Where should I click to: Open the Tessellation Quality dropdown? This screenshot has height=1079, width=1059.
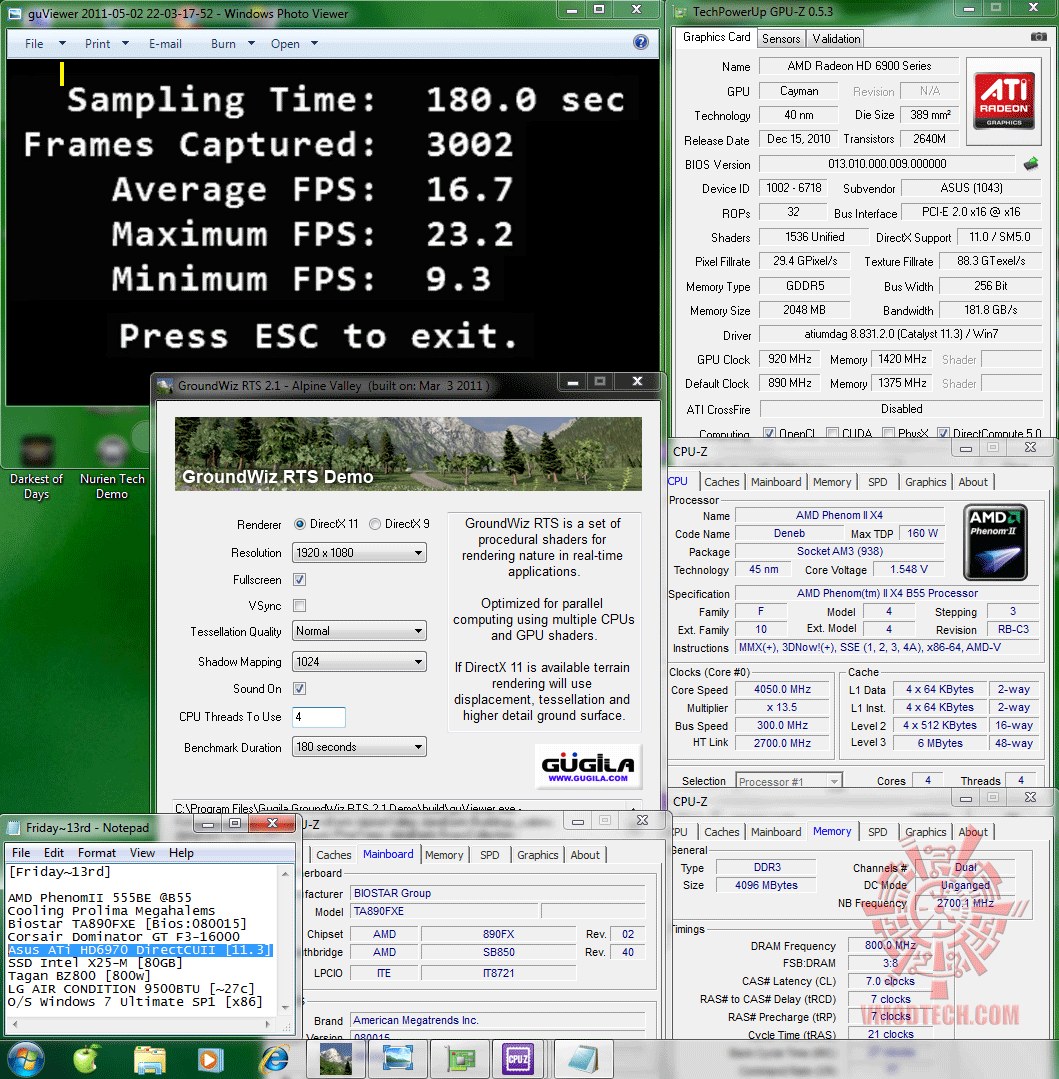pyautogui.click(x=359, y=631)
